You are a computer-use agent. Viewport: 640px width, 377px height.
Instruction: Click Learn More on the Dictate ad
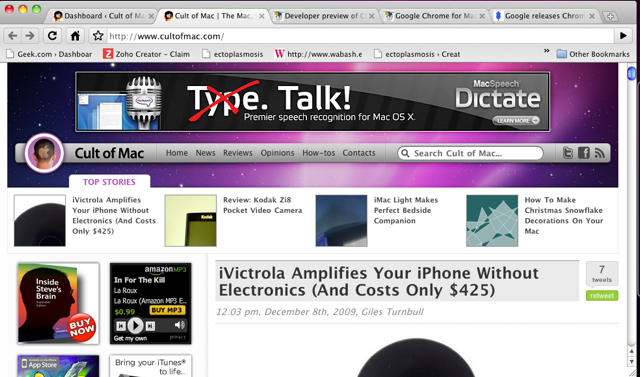coord(516,120)
